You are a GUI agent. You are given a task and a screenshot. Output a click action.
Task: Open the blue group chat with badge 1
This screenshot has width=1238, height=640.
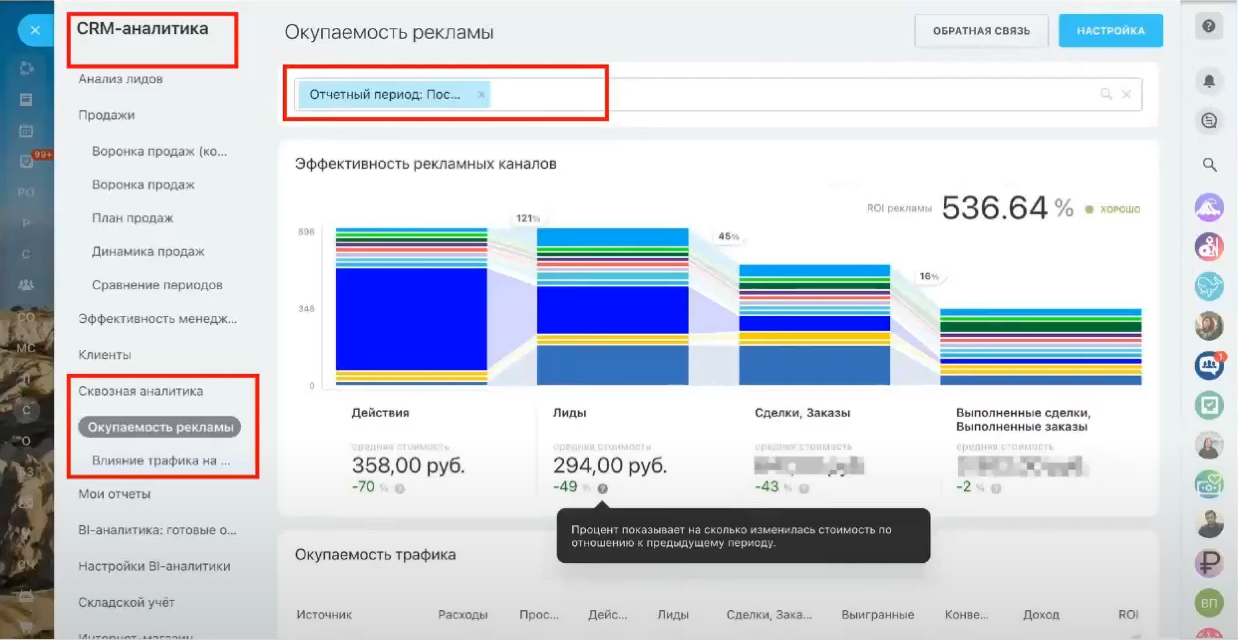pos(1209,365)
